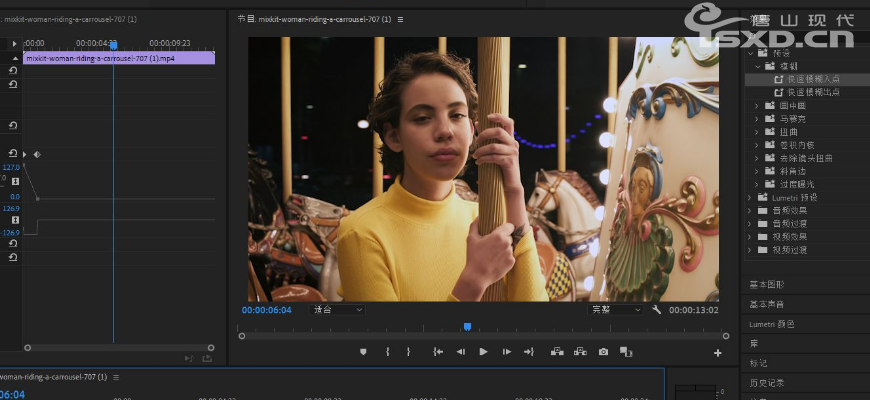The height and width of the screenshot is (400, 870).
Task: Step back one frame
Action: [x=461, y=352]
